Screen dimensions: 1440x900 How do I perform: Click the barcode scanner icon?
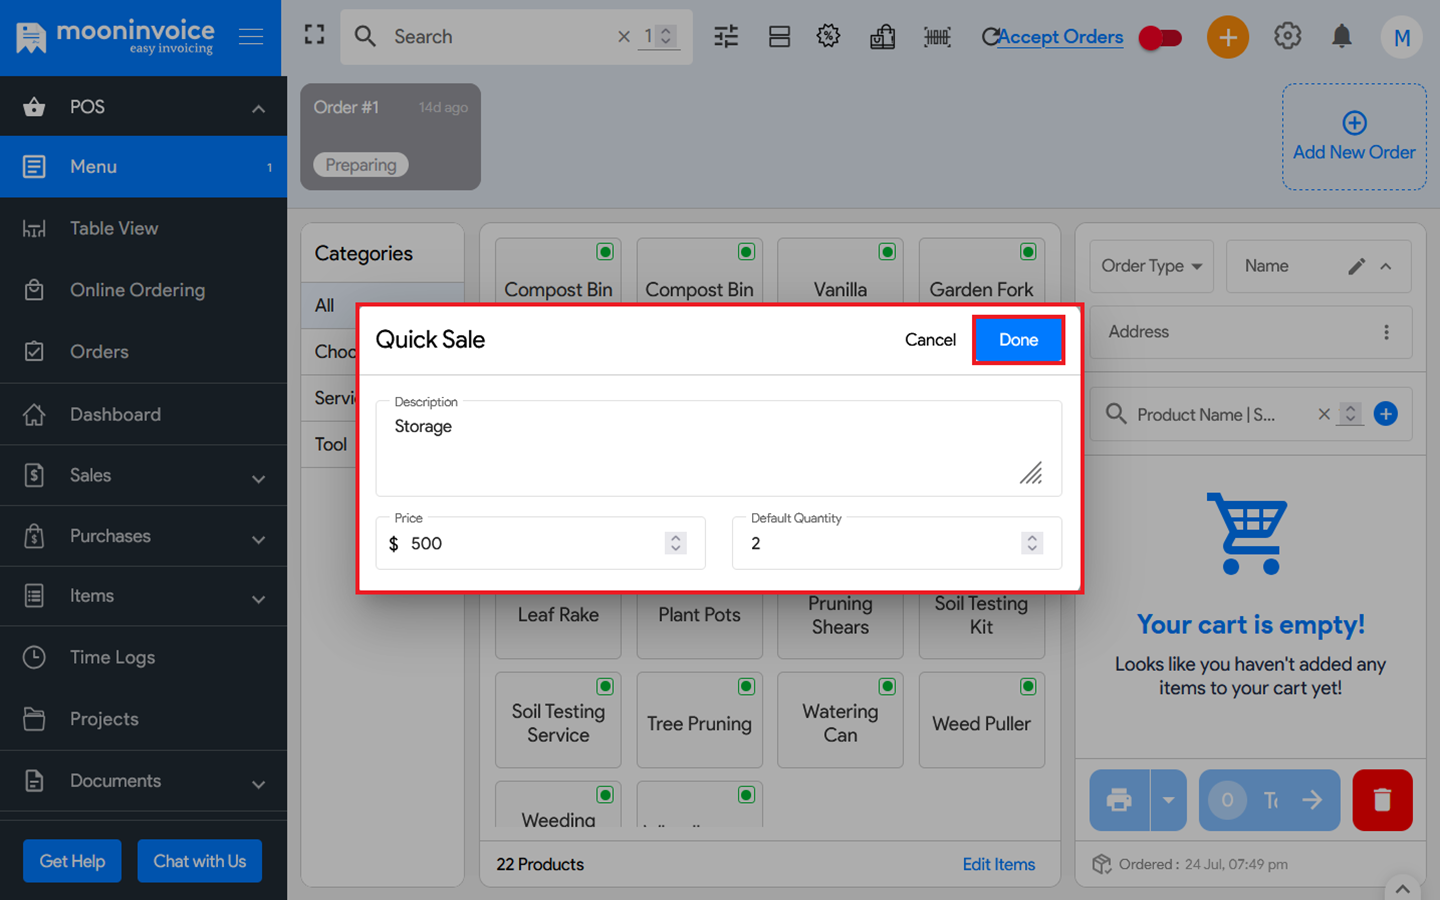937,37
